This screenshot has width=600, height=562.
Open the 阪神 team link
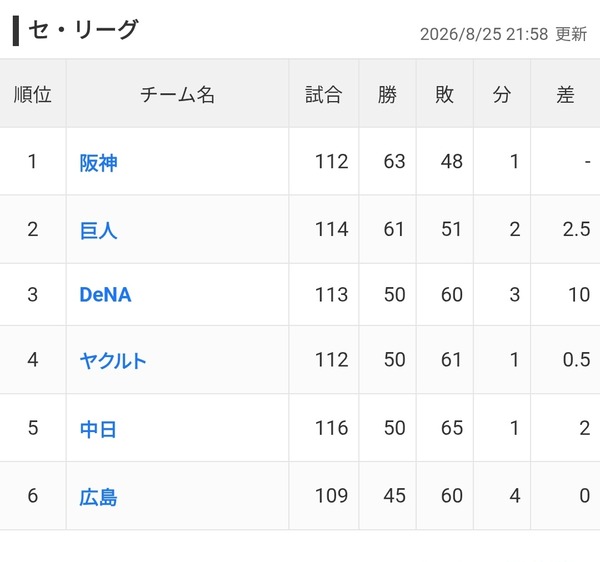pos(98,163)
